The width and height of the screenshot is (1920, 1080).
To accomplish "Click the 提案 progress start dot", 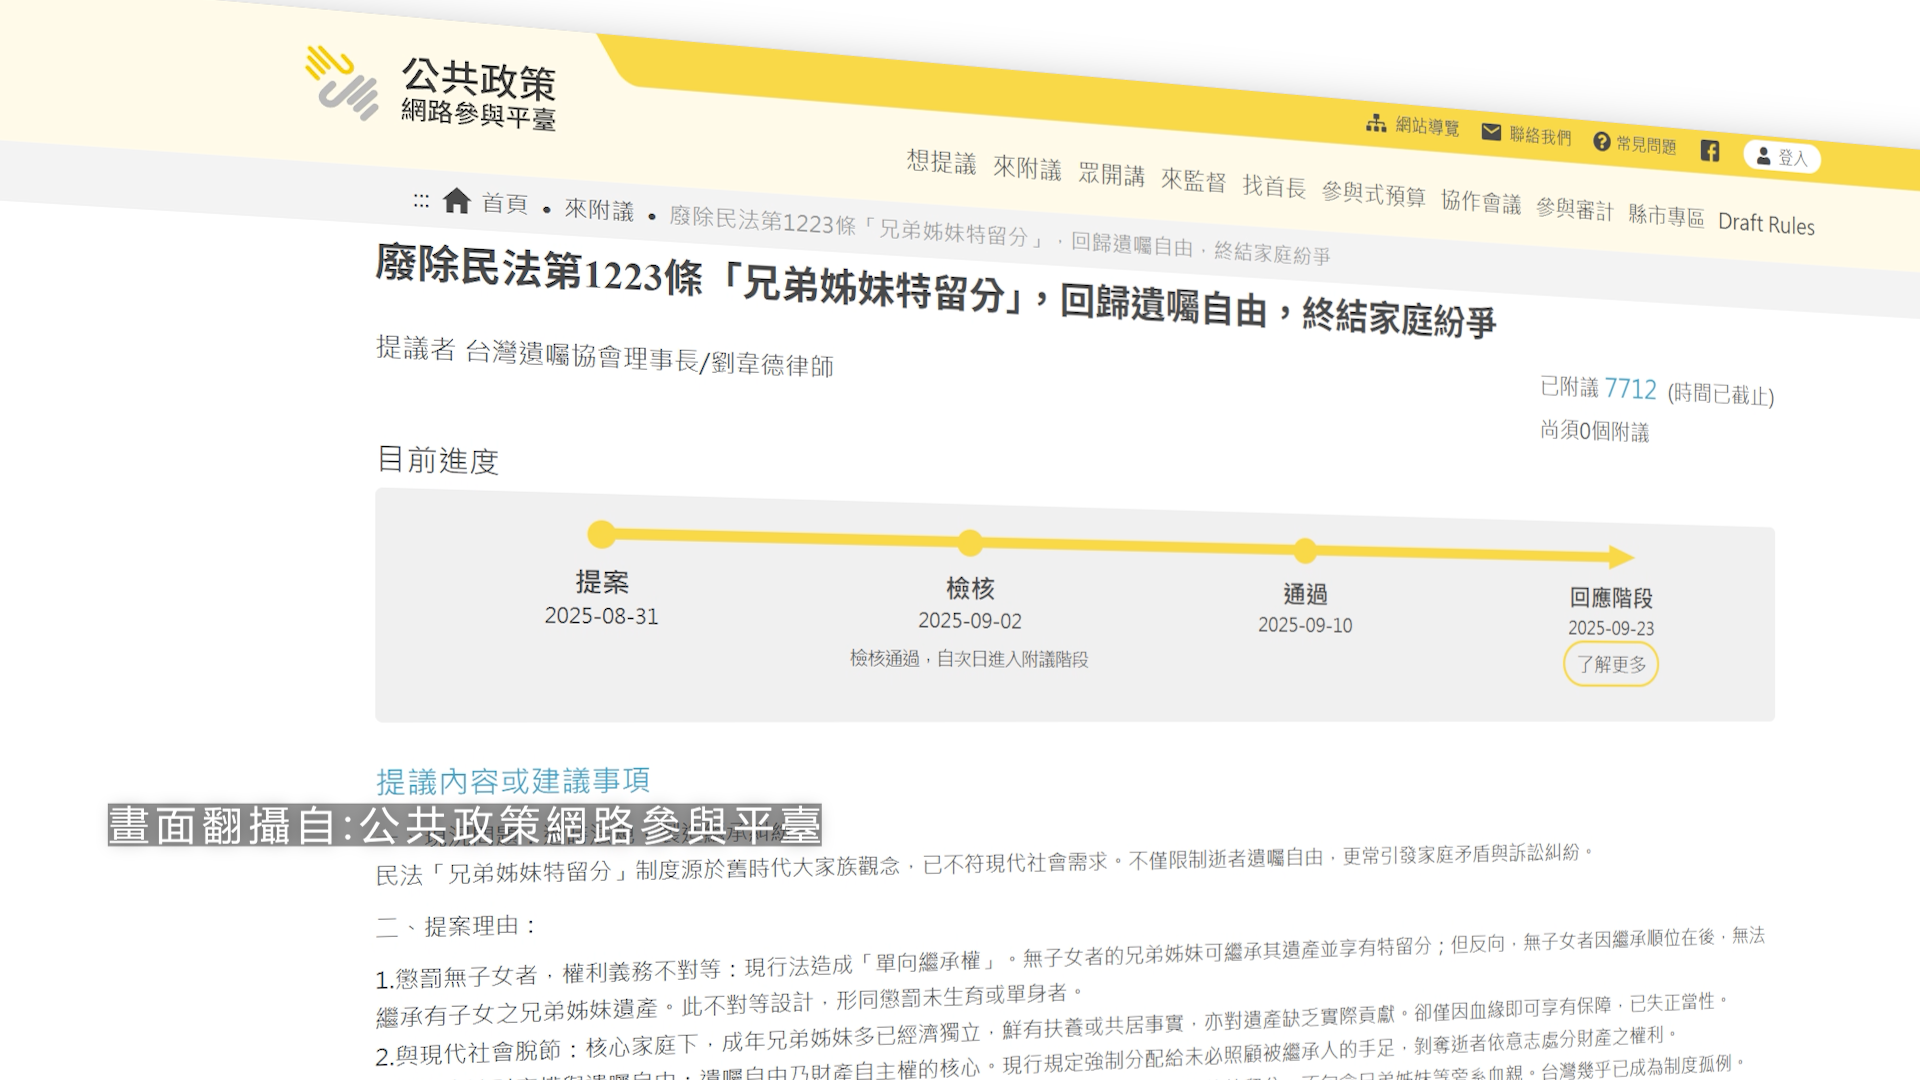I will (x=602, y=534).
